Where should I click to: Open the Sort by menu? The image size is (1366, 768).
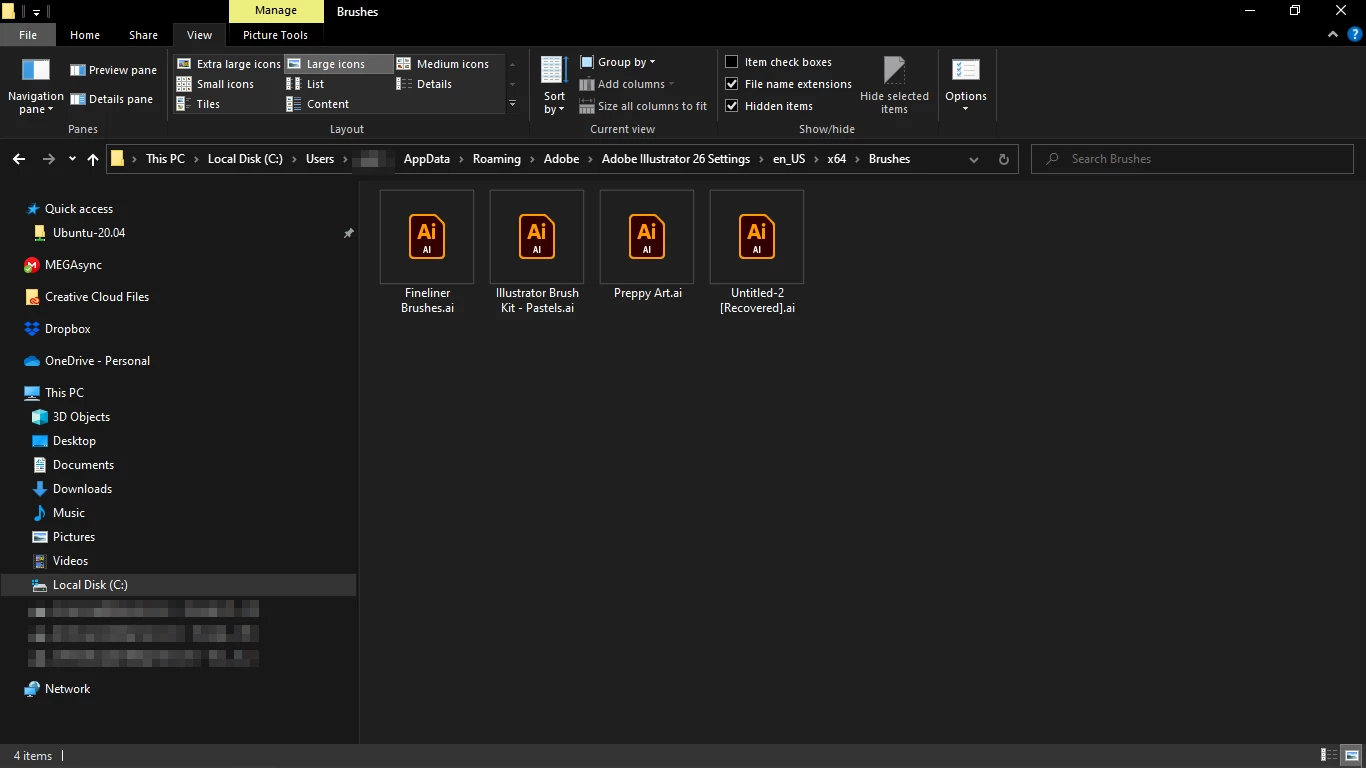pos(554,86)
